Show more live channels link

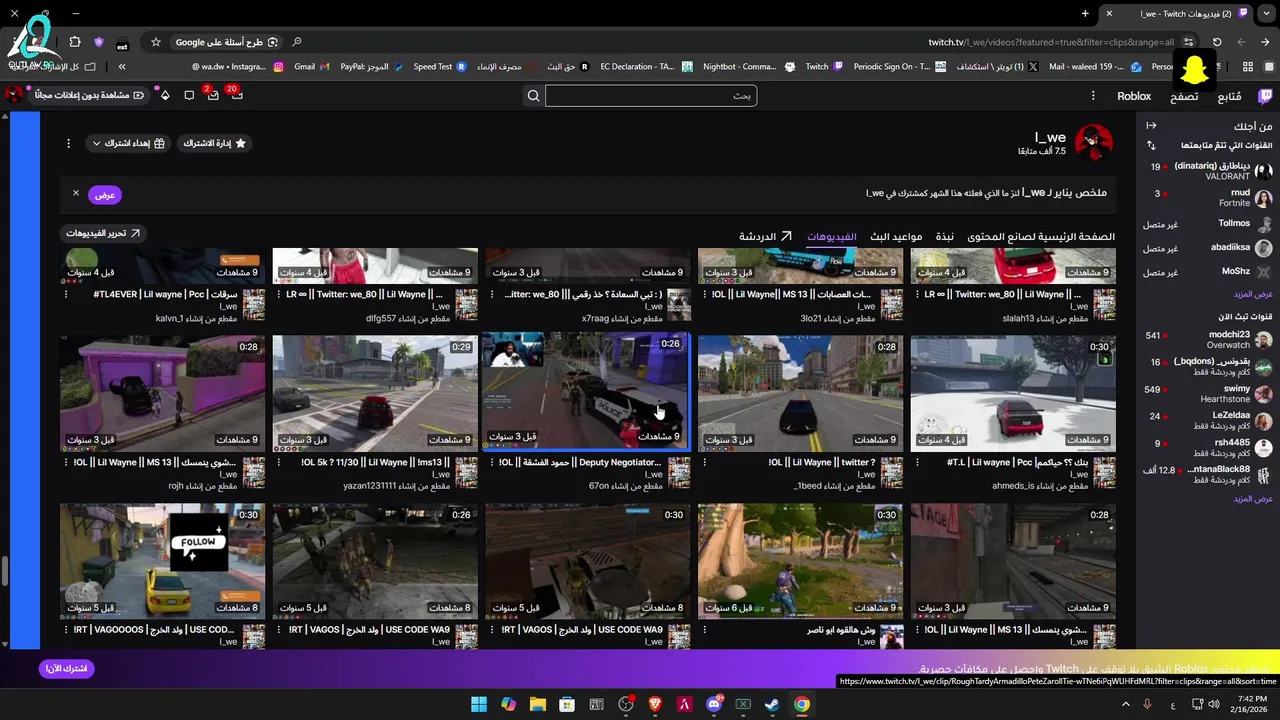pyautogui.click(x=1252, y=498)
